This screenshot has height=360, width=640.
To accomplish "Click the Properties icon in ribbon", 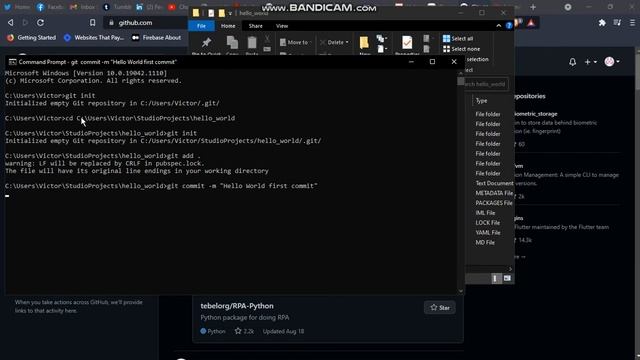I will tap(407, 42).
